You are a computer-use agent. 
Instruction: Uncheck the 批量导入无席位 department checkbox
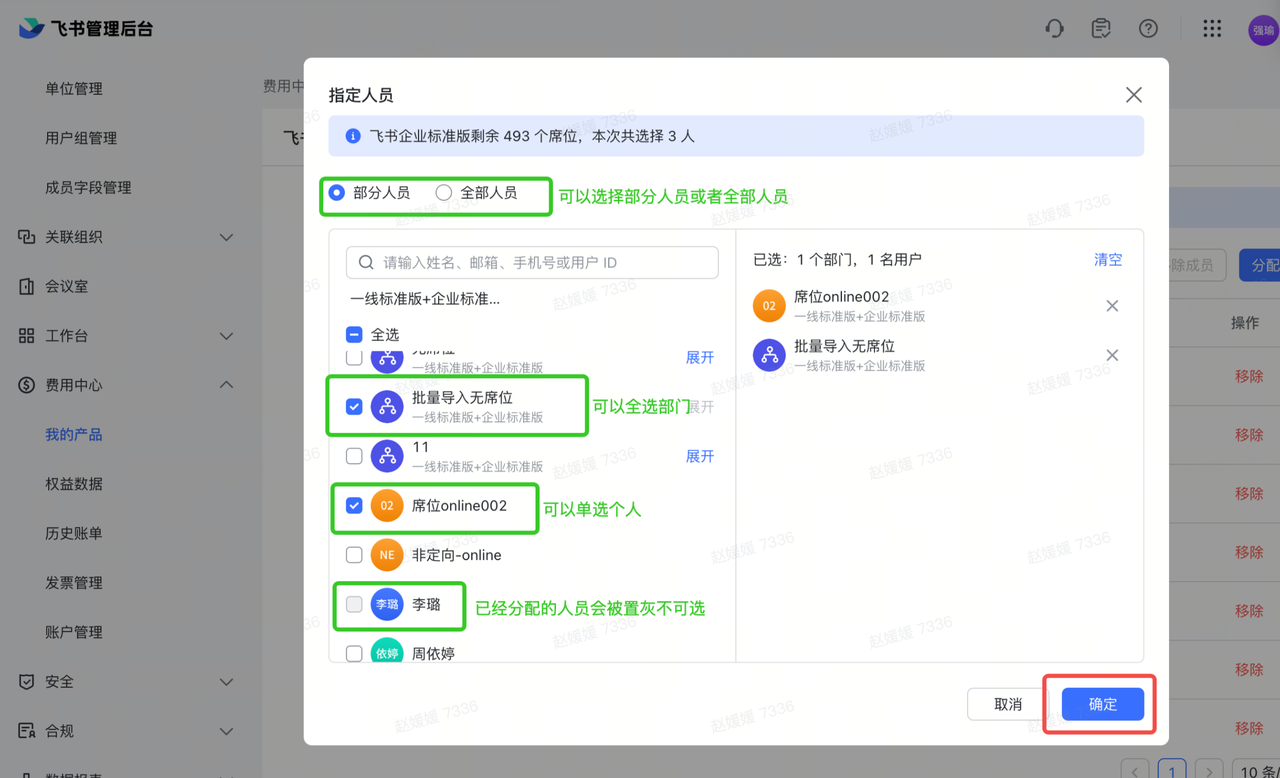(x=354, y=407)
